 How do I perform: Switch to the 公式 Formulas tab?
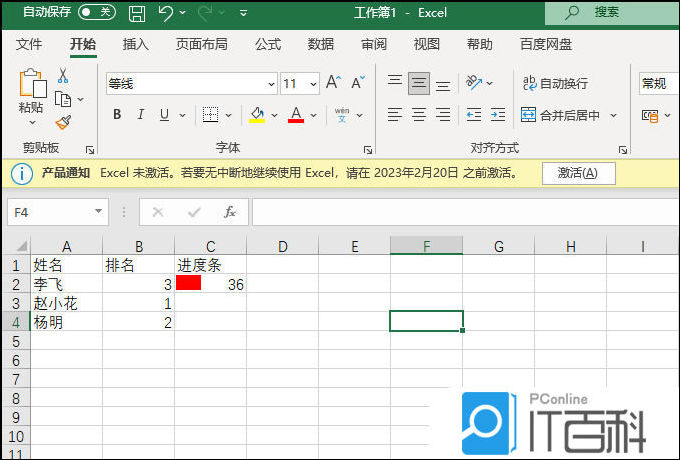[x=268, y=44]
